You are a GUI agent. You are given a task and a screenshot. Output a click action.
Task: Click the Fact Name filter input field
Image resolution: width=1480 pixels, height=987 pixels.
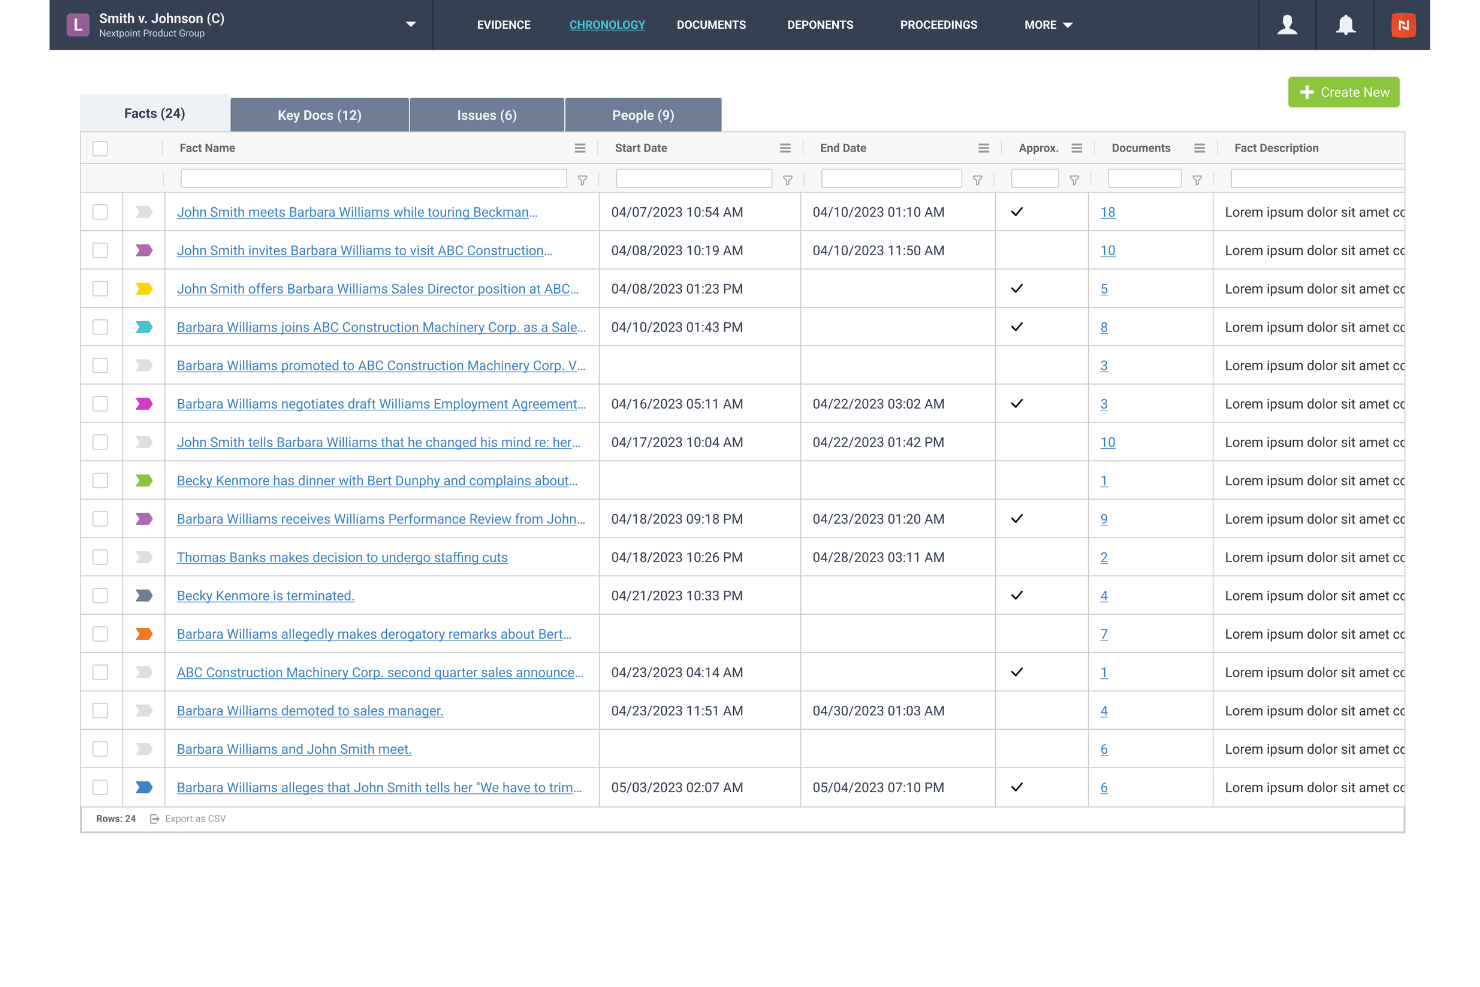(374, 179)
